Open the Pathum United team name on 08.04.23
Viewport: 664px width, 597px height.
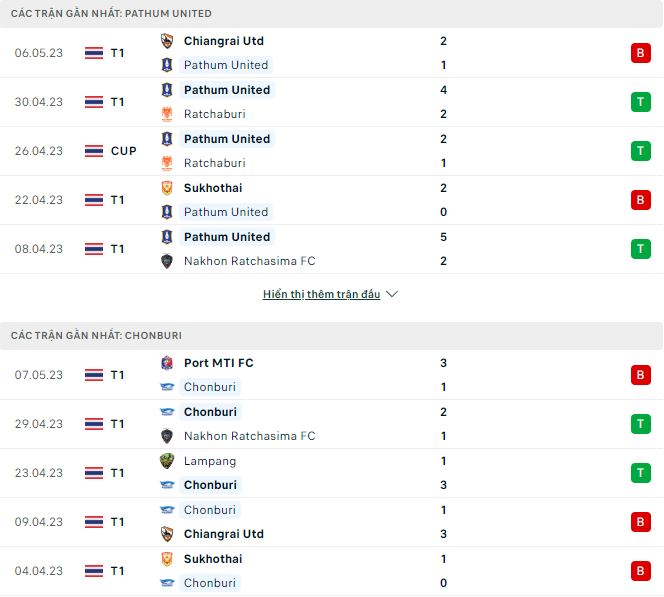click(227, 237)
